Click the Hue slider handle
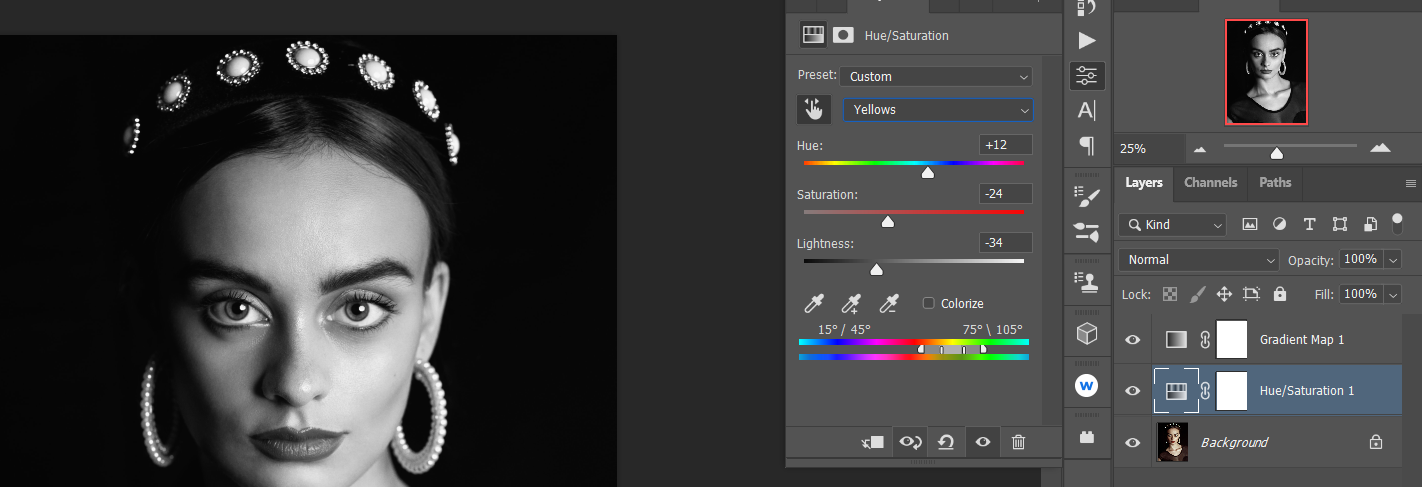Viewport: 1422px width, 487px height. [x=927, y=173]
